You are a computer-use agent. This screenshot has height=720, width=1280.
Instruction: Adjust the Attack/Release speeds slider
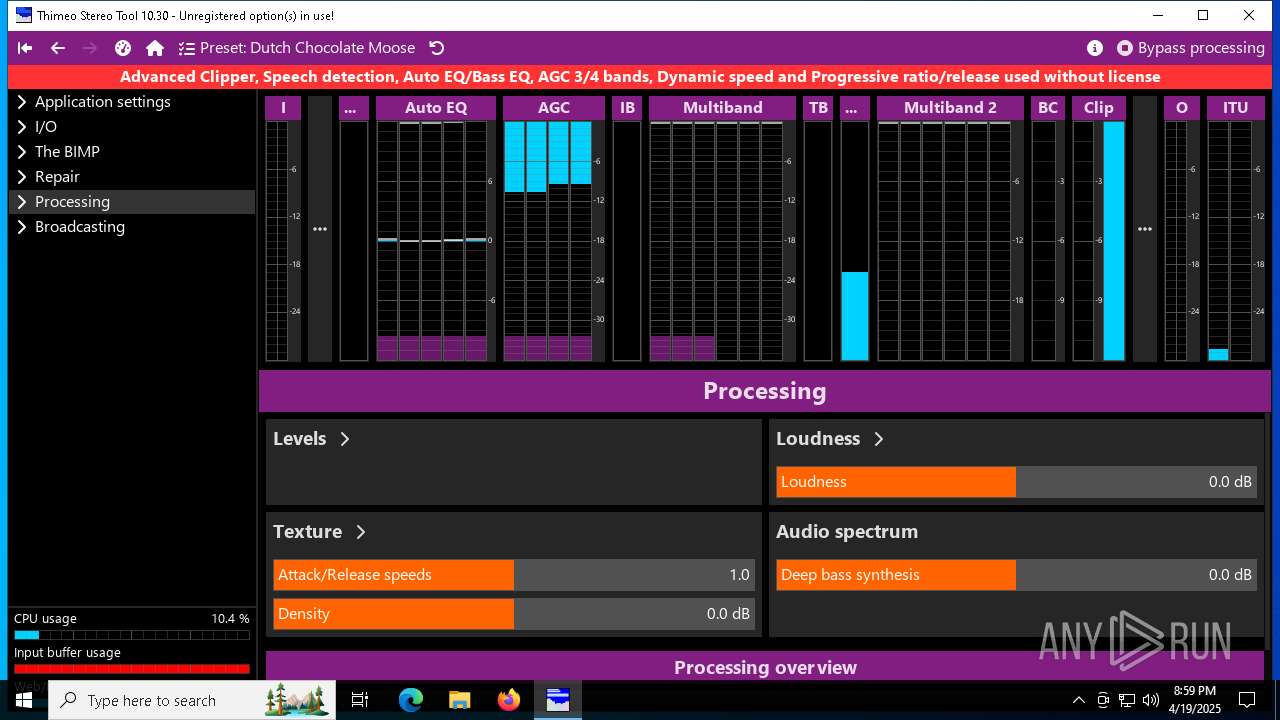[514, 575]
